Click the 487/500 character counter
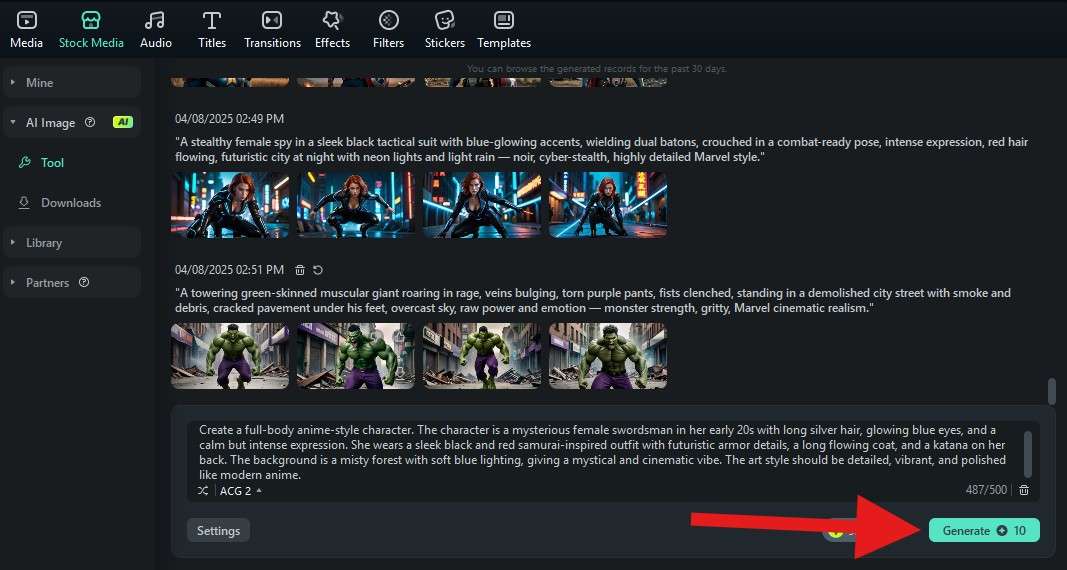1067x570 pixels. tap(986, 490)
